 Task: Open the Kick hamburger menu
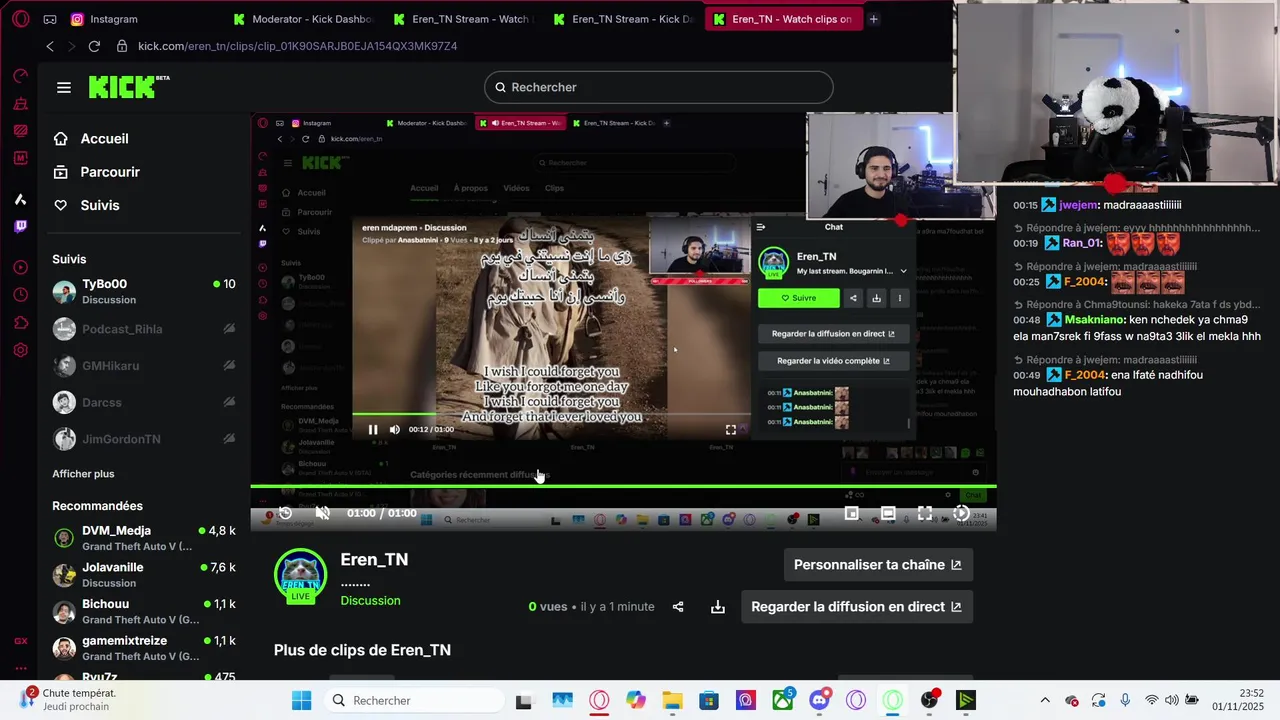[64, 88]
